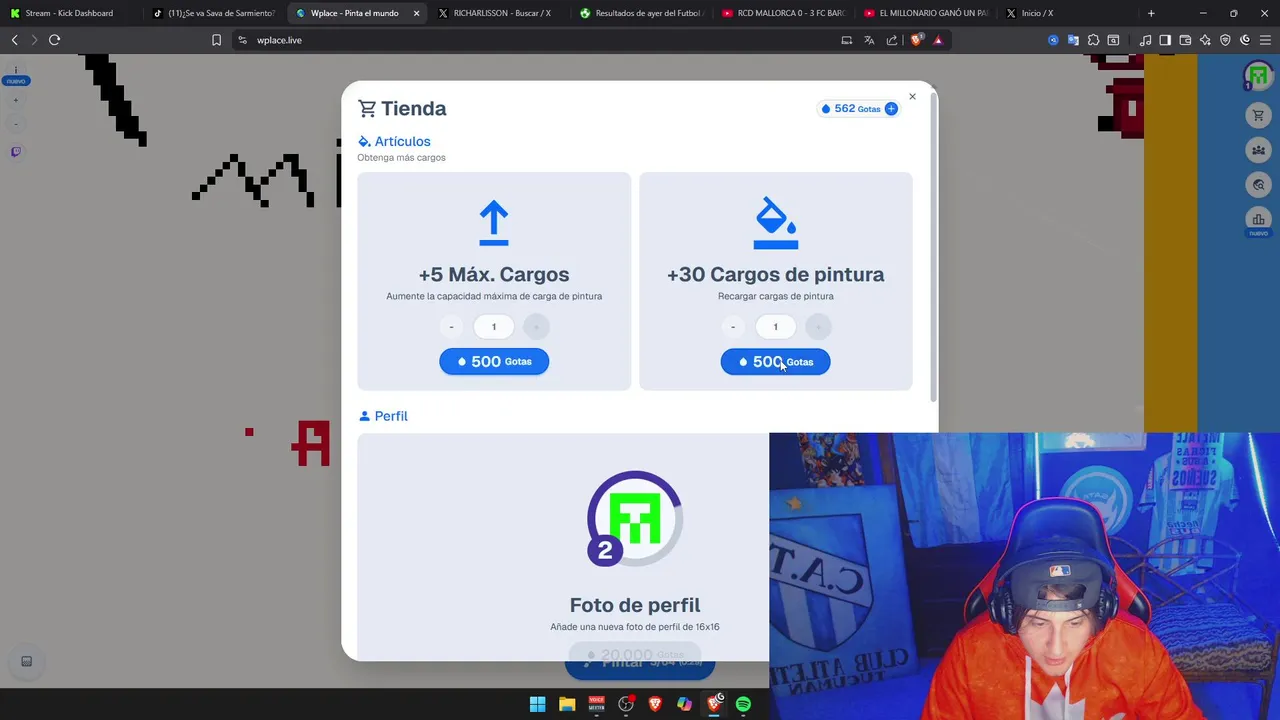Open Brave Shields lion icon
The width and height of the screenshot is (1280, 720).
point(916,40)
